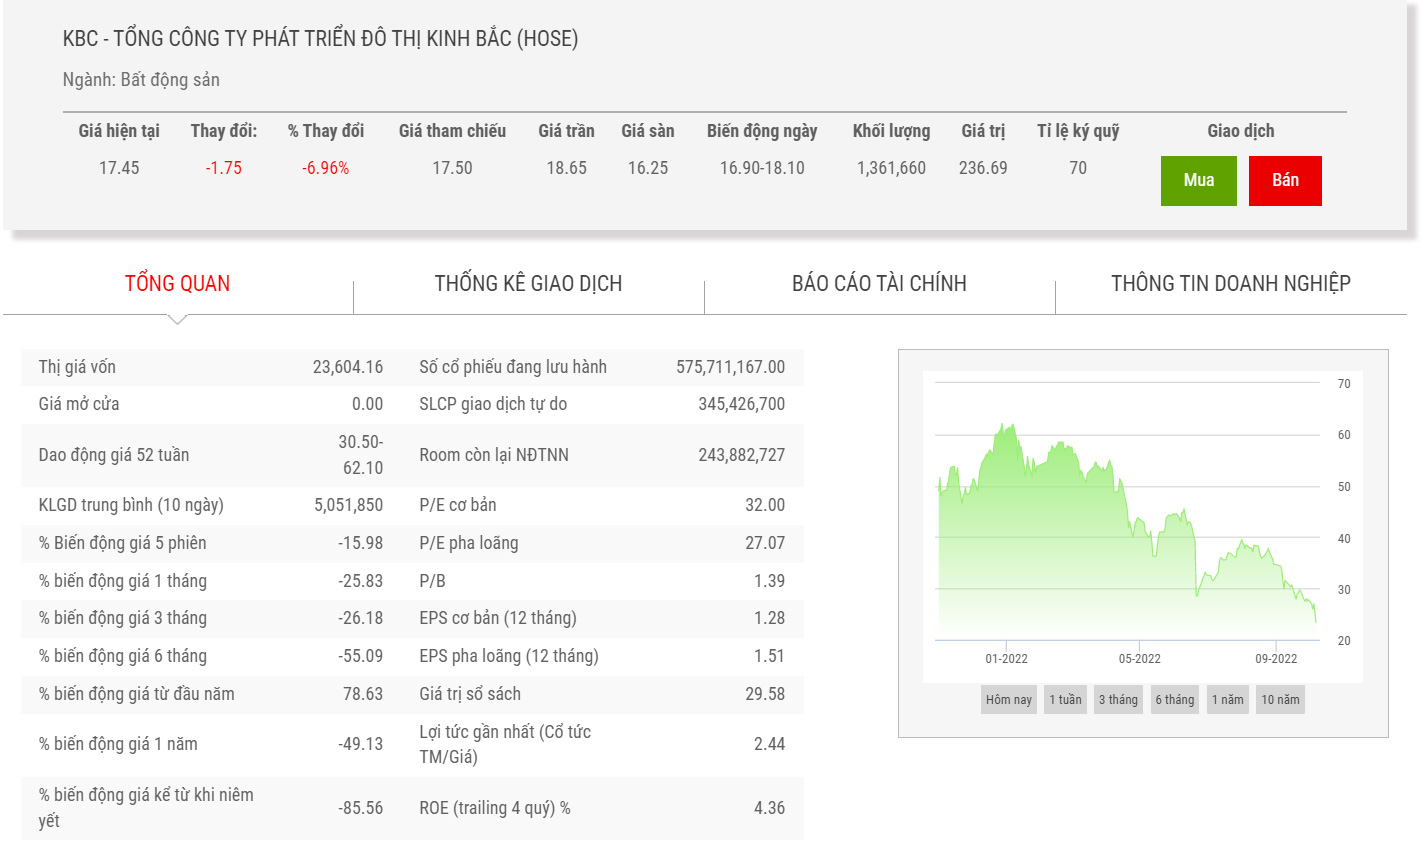
Task: Show the 6 tháng chart period
Action: [x=1174, y=700]
